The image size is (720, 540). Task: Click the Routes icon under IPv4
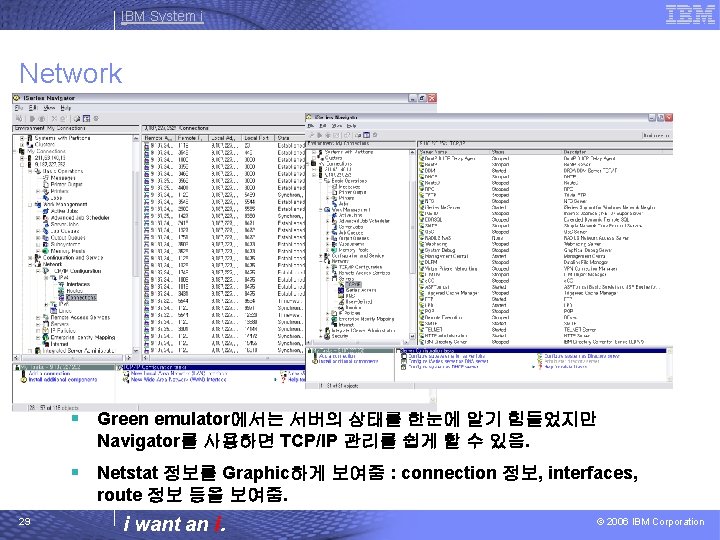tap(61, 291)
